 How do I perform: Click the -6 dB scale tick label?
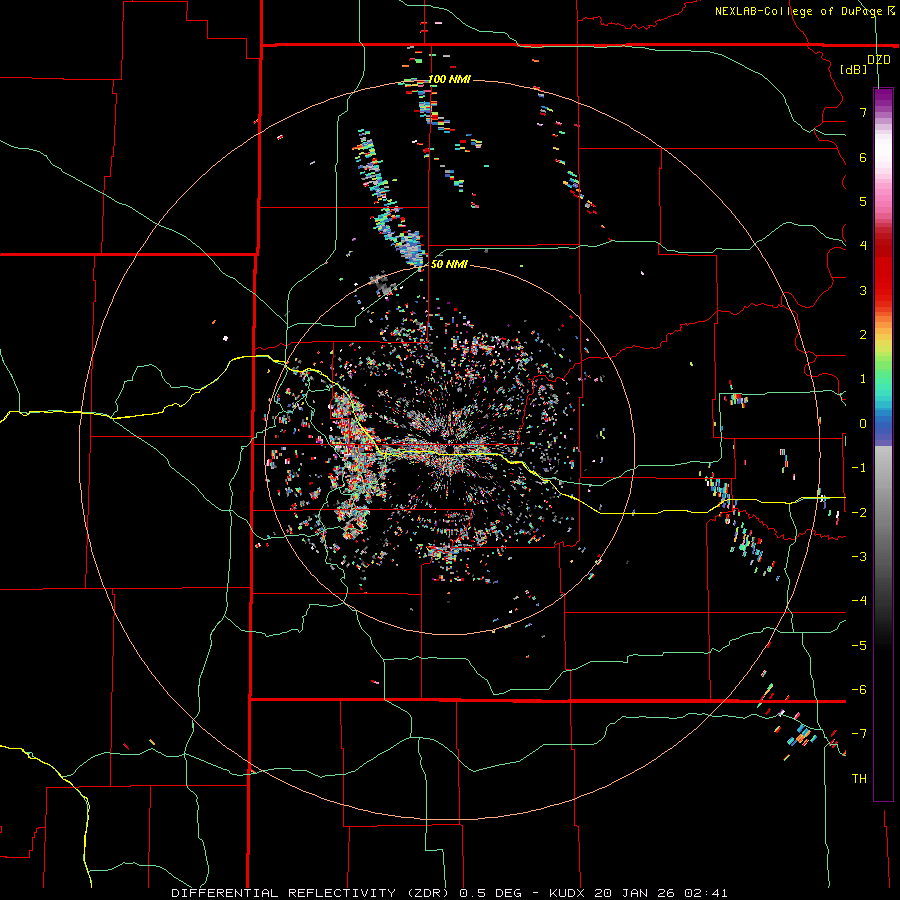859,689
